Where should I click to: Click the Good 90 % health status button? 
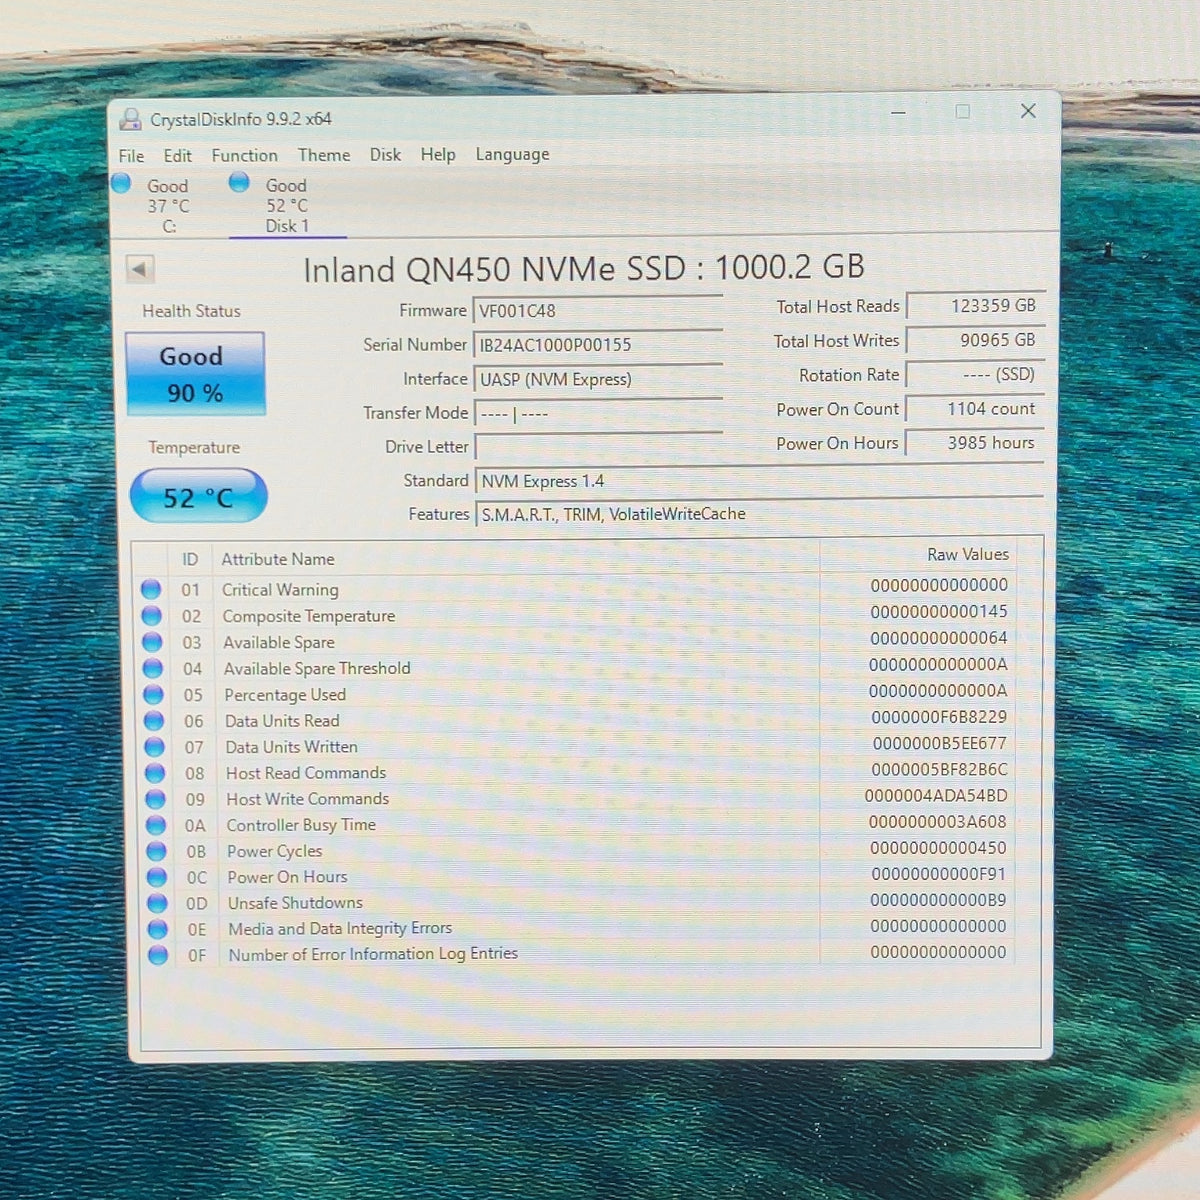point(196,374)
